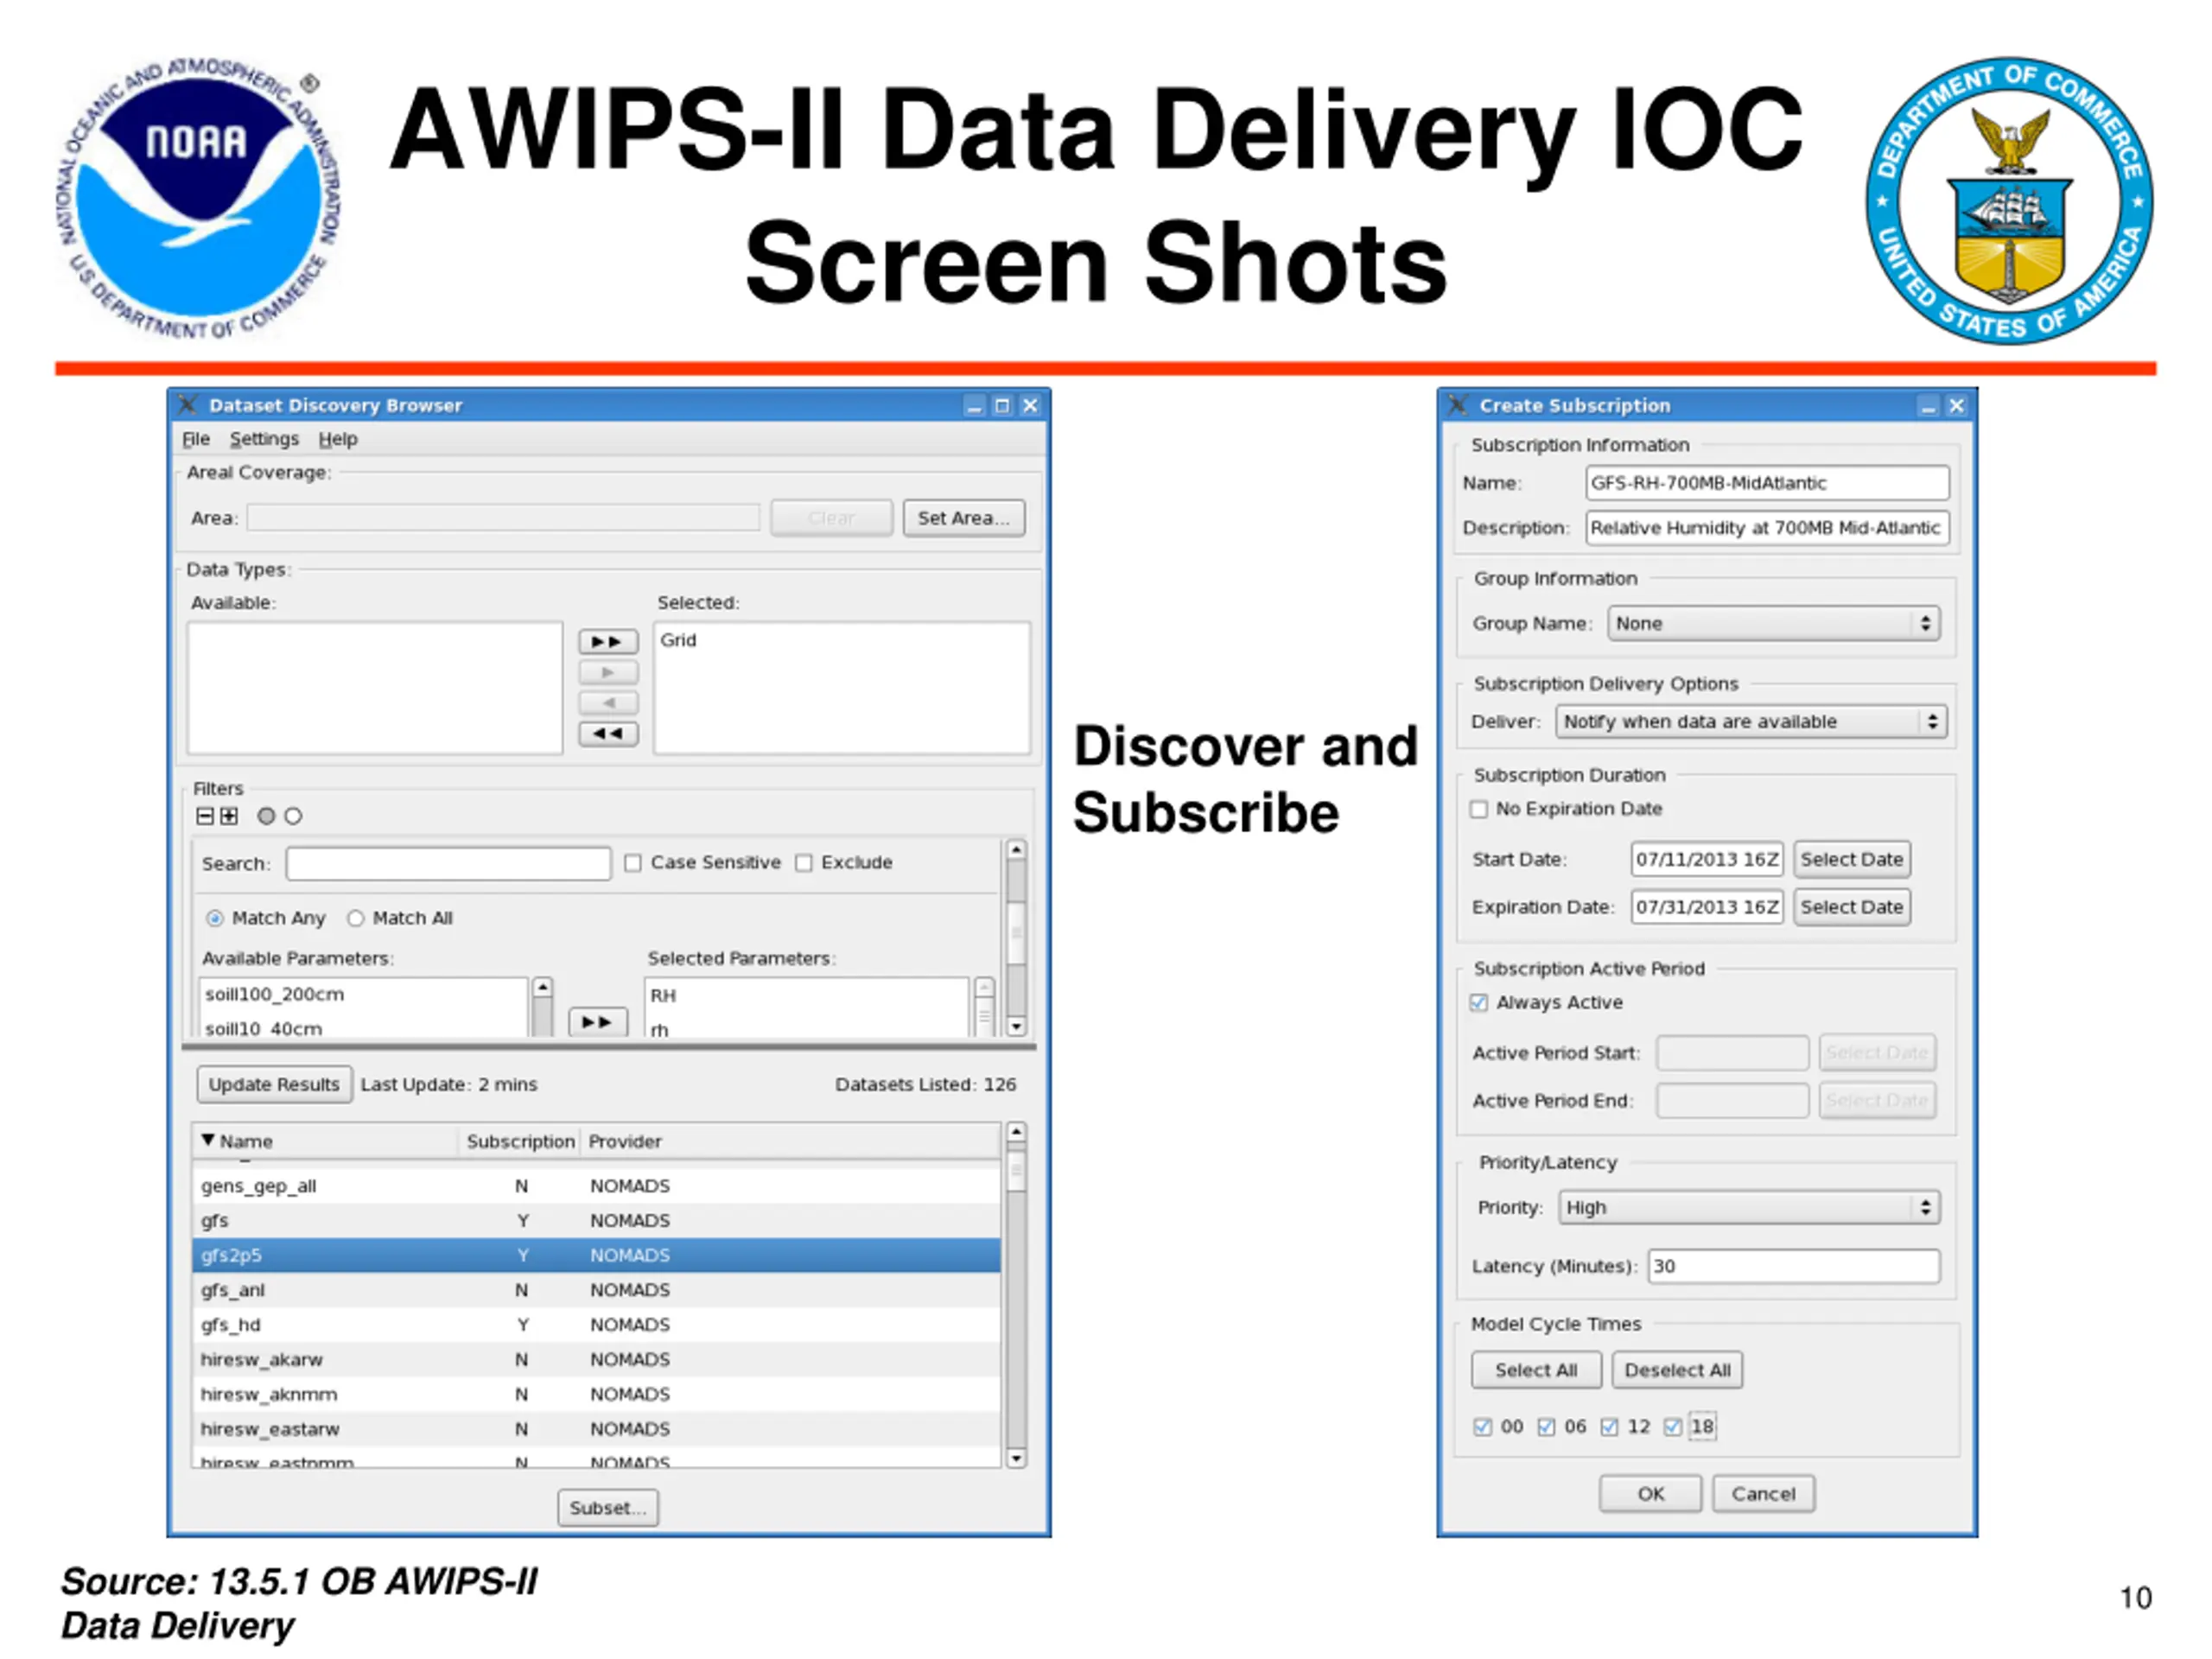Click Start Date text field
The width and height of the screenshot is (2212, 1659).
(1707, 859)
